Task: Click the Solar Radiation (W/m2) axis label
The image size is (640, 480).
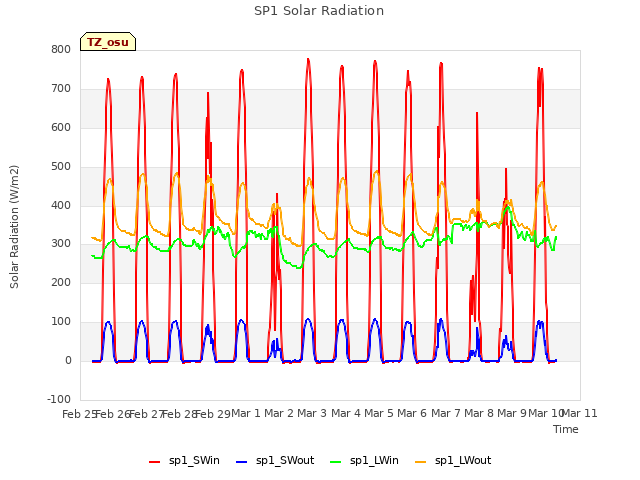Action: tap(14, 227)
